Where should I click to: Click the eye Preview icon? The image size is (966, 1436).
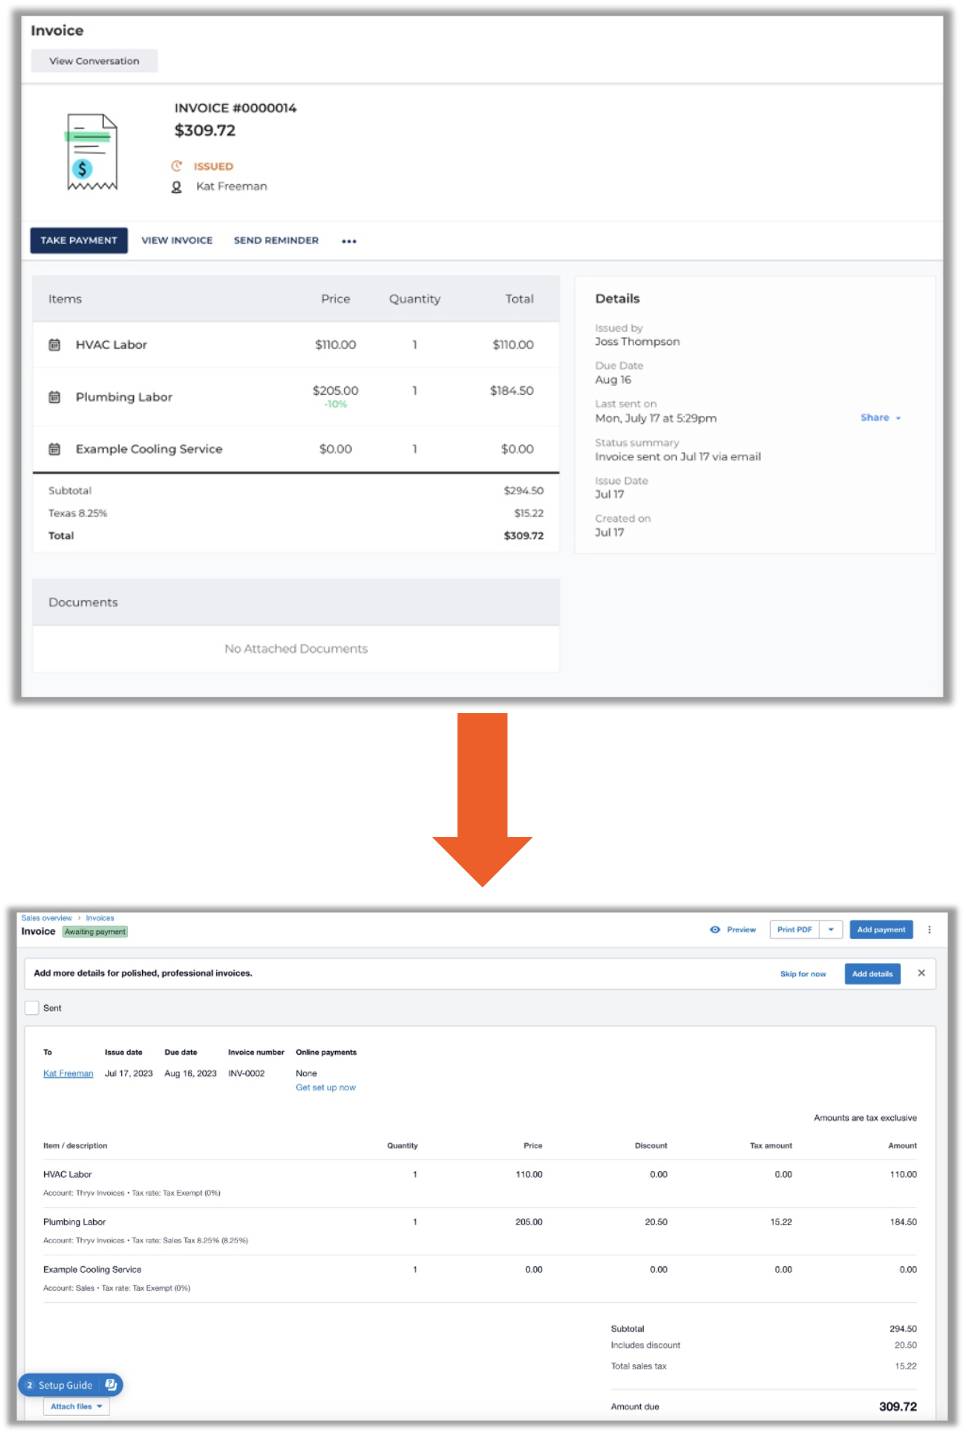(x=715, y=930)
